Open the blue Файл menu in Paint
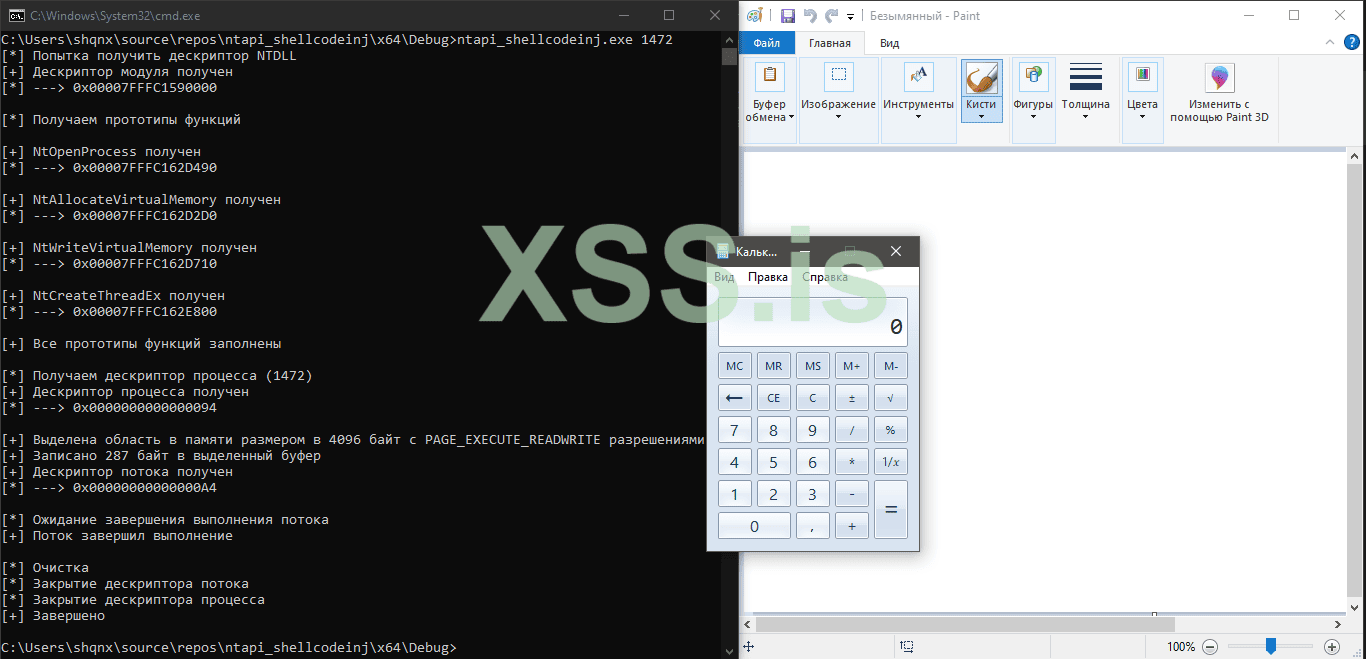Viewport: 1366px width, 659px height. point(767,43)
